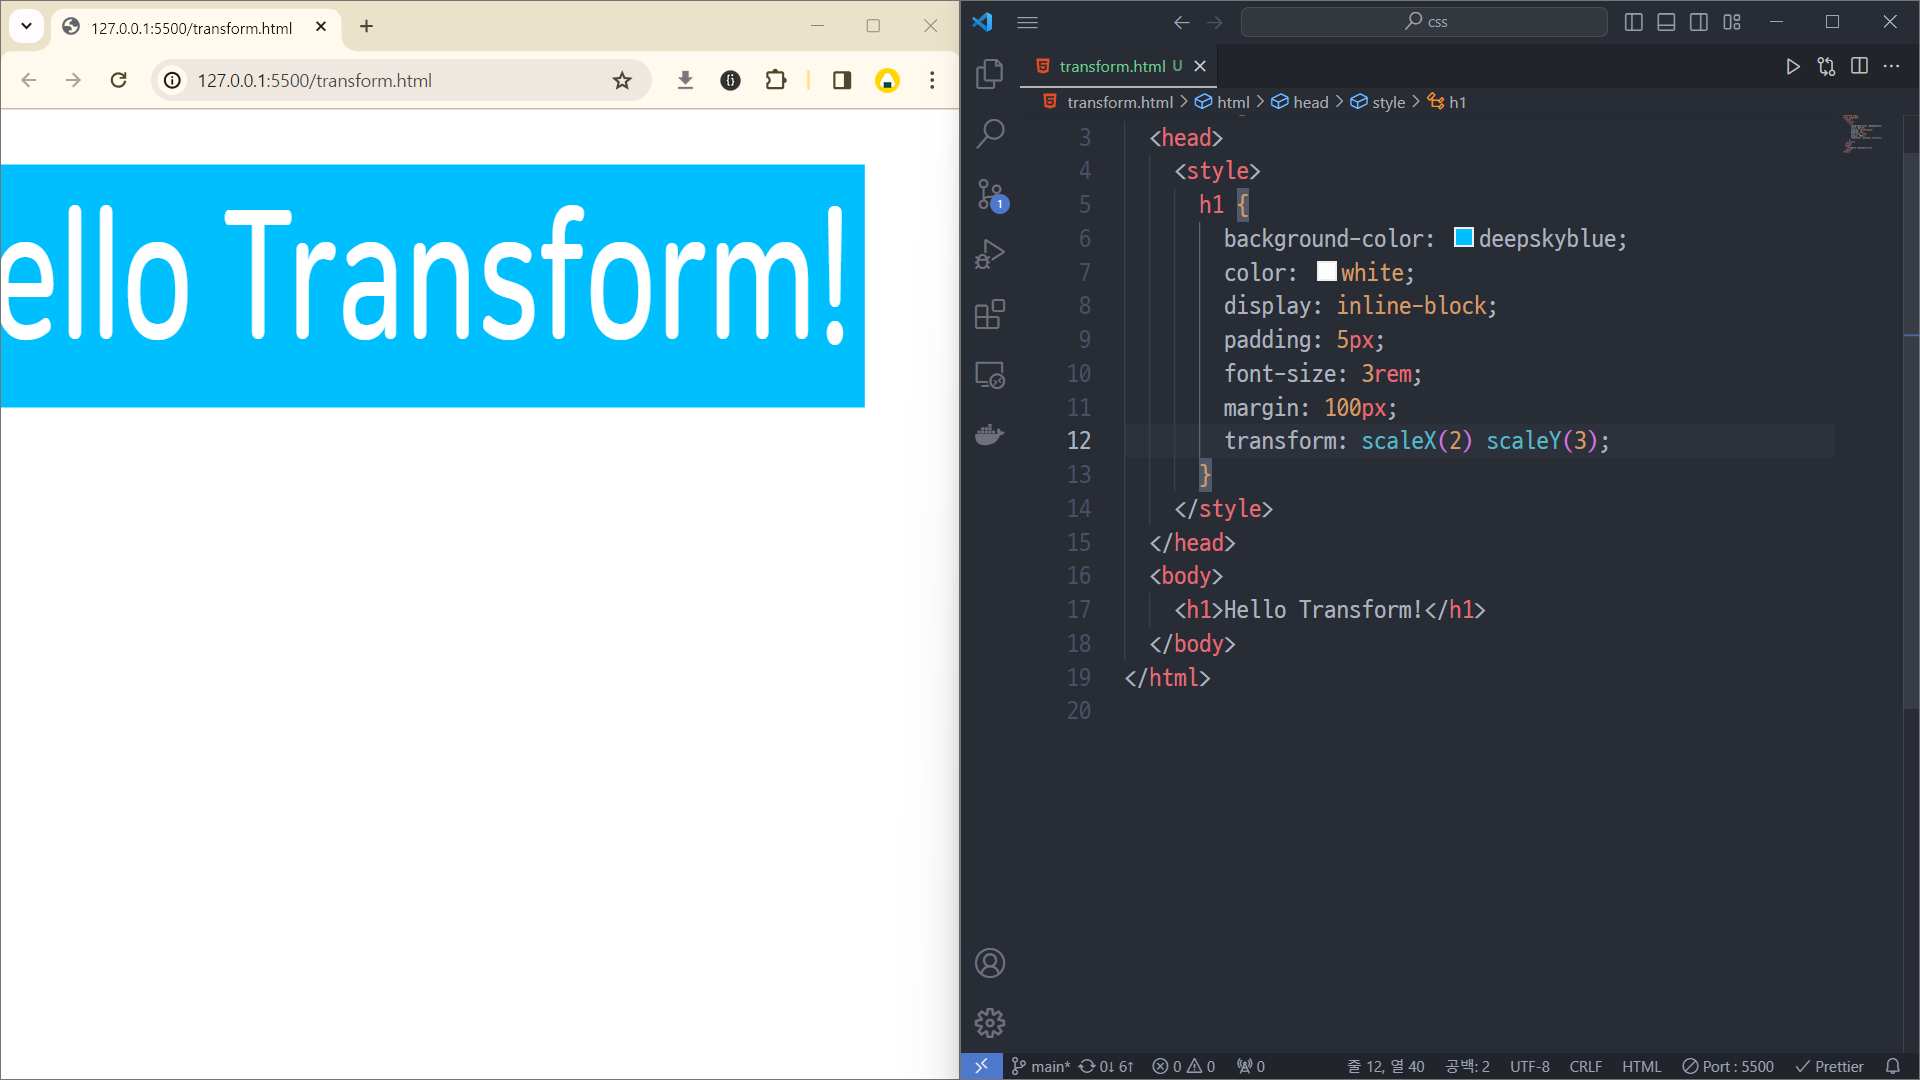Open the Run and Debug view
Viewport: 1920px width, 1080px height.
click(989, 254)
